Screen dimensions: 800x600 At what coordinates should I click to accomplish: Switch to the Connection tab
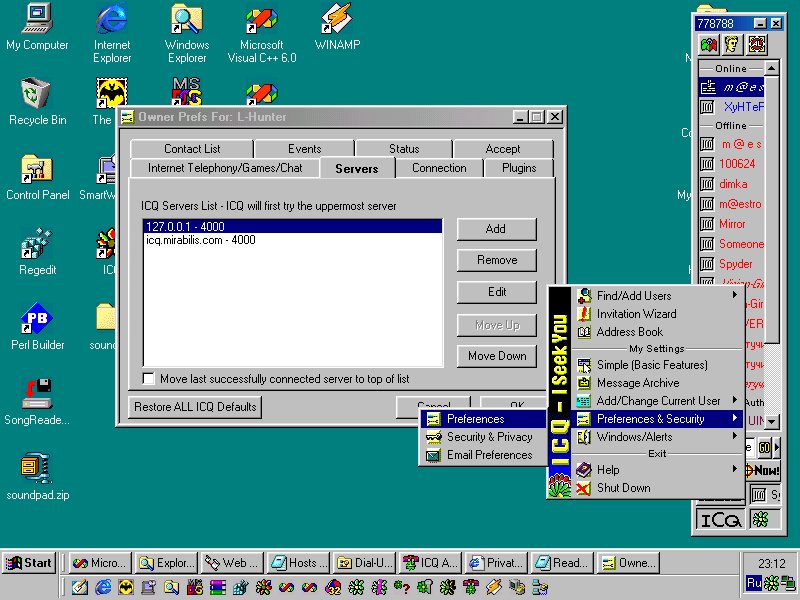point(439,168)
